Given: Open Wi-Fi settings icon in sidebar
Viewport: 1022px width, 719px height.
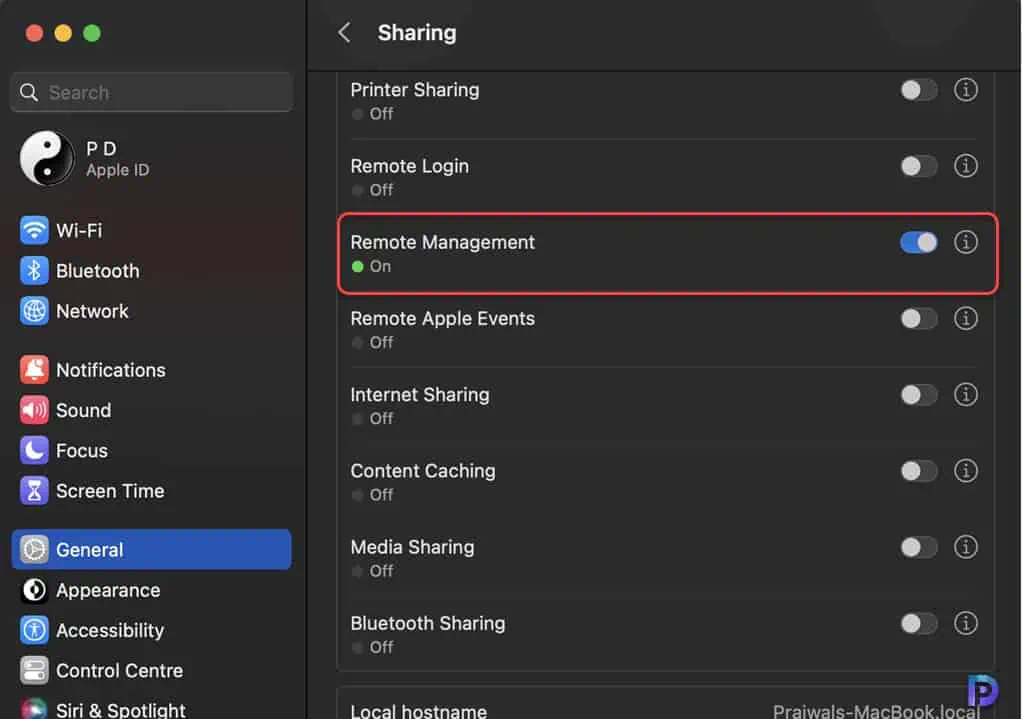Looking at the screenshot, I should [x=34, y=230].
